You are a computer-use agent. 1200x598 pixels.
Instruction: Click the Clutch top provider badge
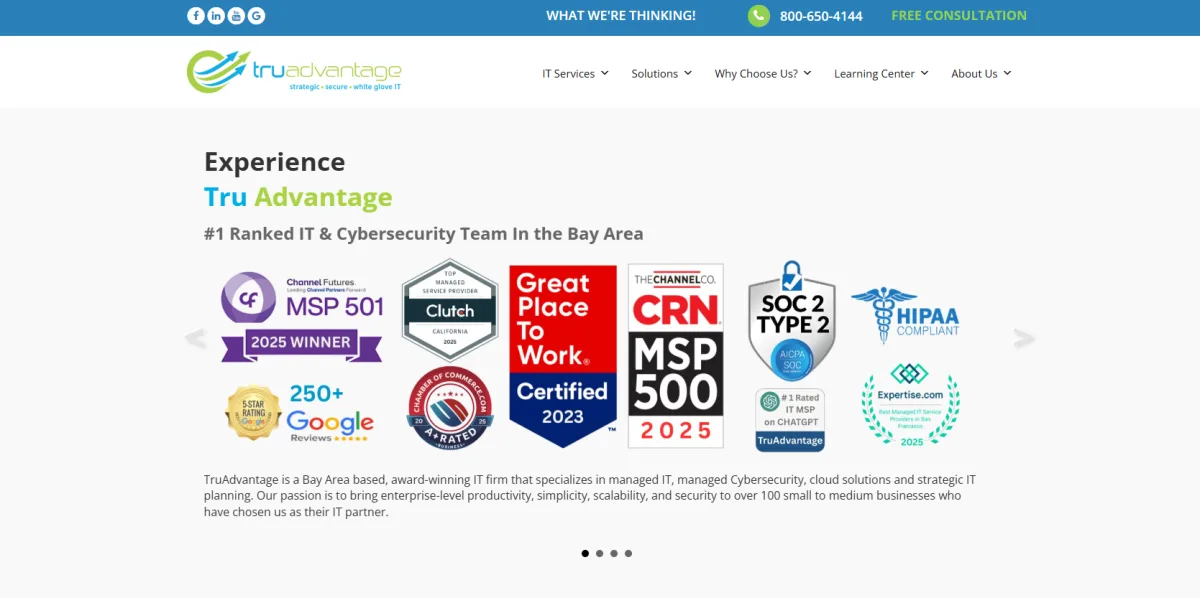450,310
